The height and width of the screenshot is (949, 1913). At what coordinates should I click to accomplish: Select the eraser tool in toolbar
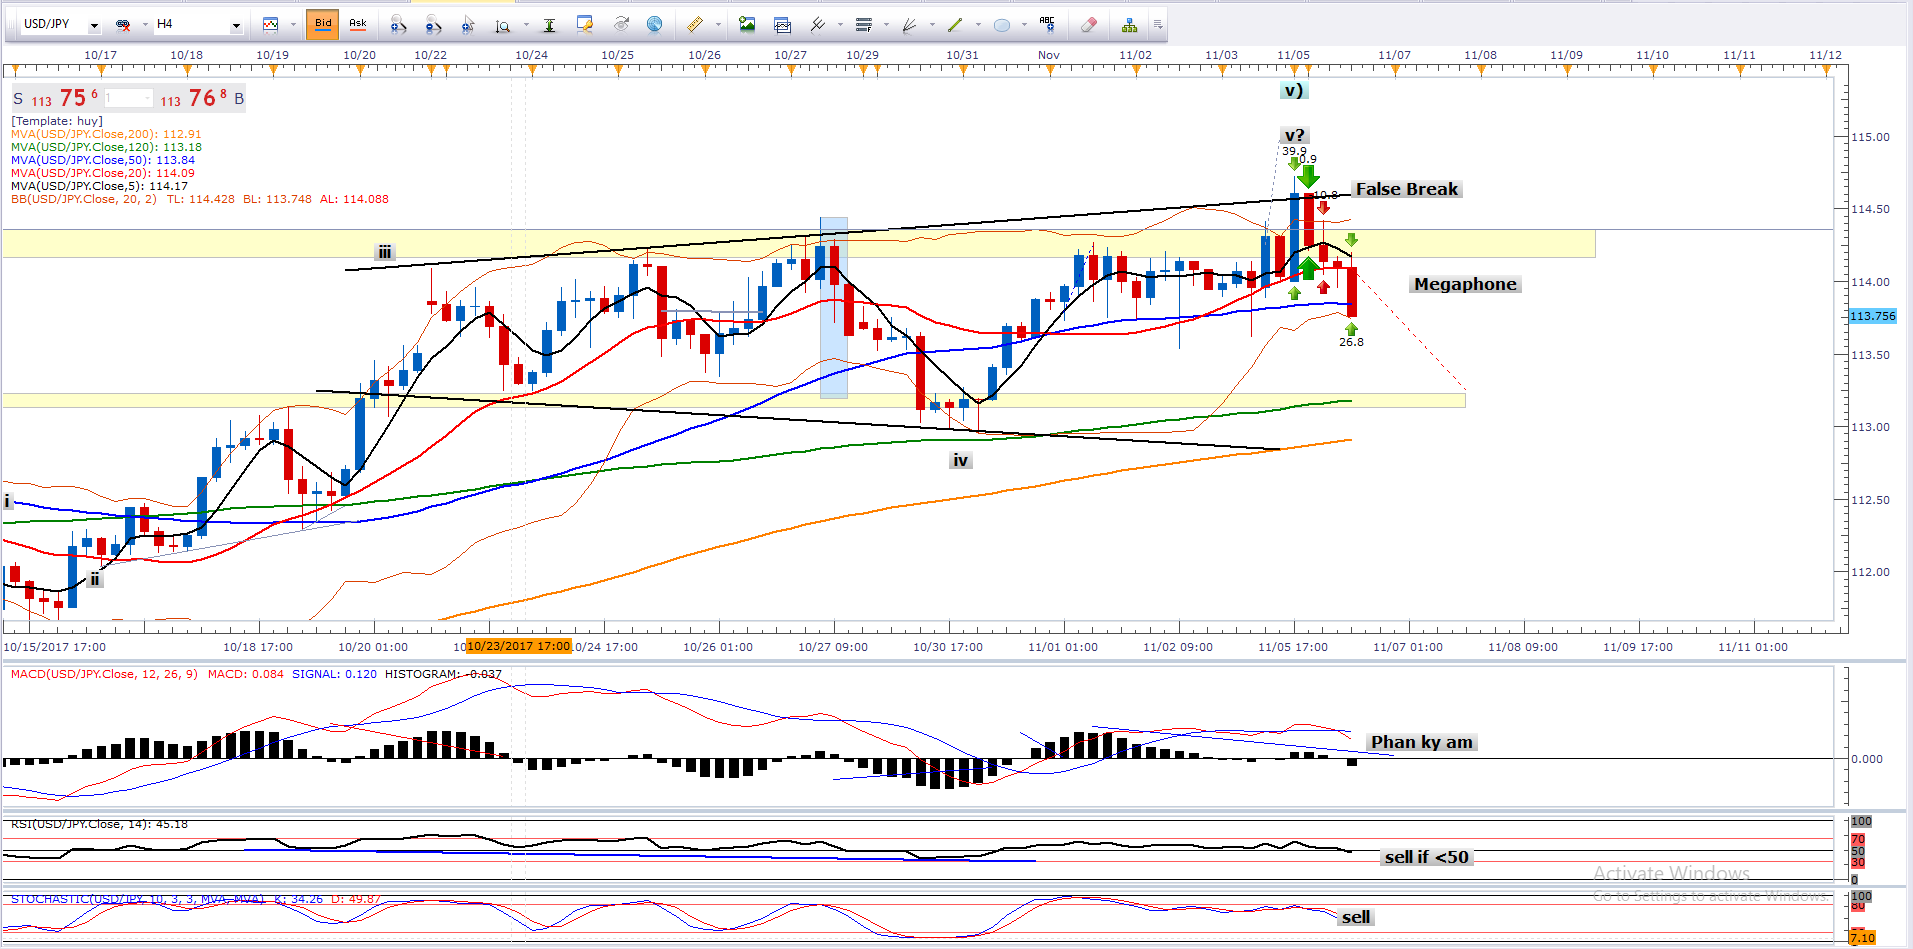point(1089,24)
